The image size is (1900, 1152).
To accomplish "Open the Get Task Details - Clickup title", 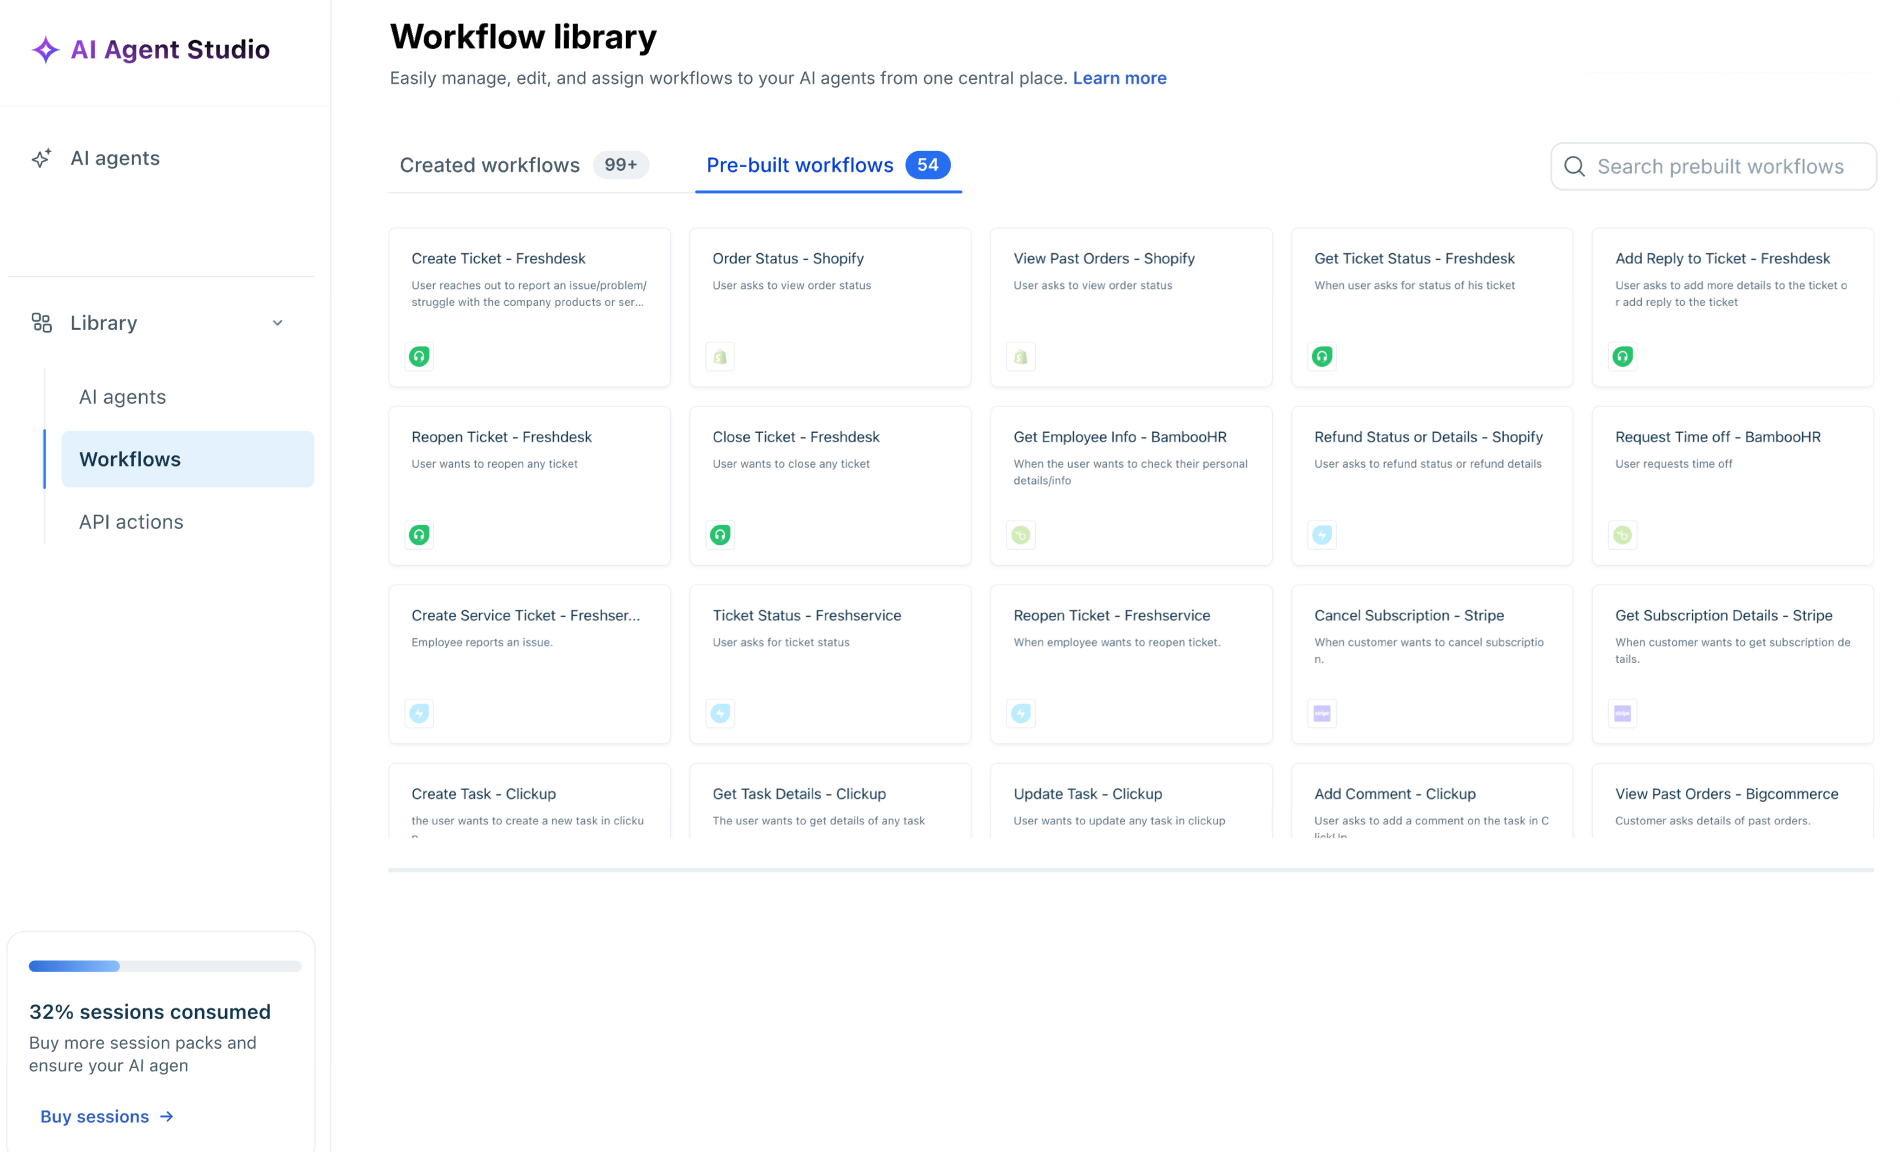I will point(799,794).
